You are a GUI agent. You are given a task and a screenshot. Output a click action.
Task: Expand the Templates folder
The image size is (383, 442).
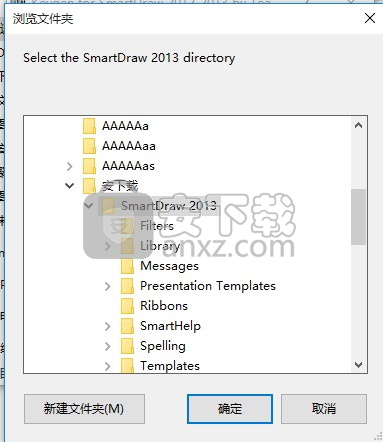(x=108, y=366)
